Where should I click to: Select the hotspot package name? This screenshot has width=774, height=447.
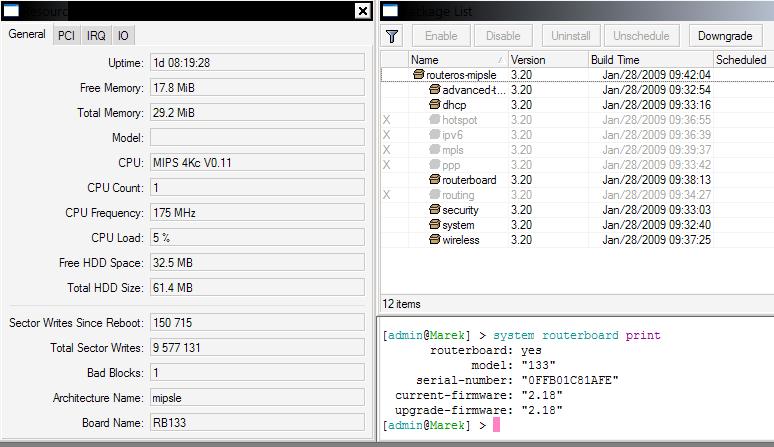[x=460, y=120]
